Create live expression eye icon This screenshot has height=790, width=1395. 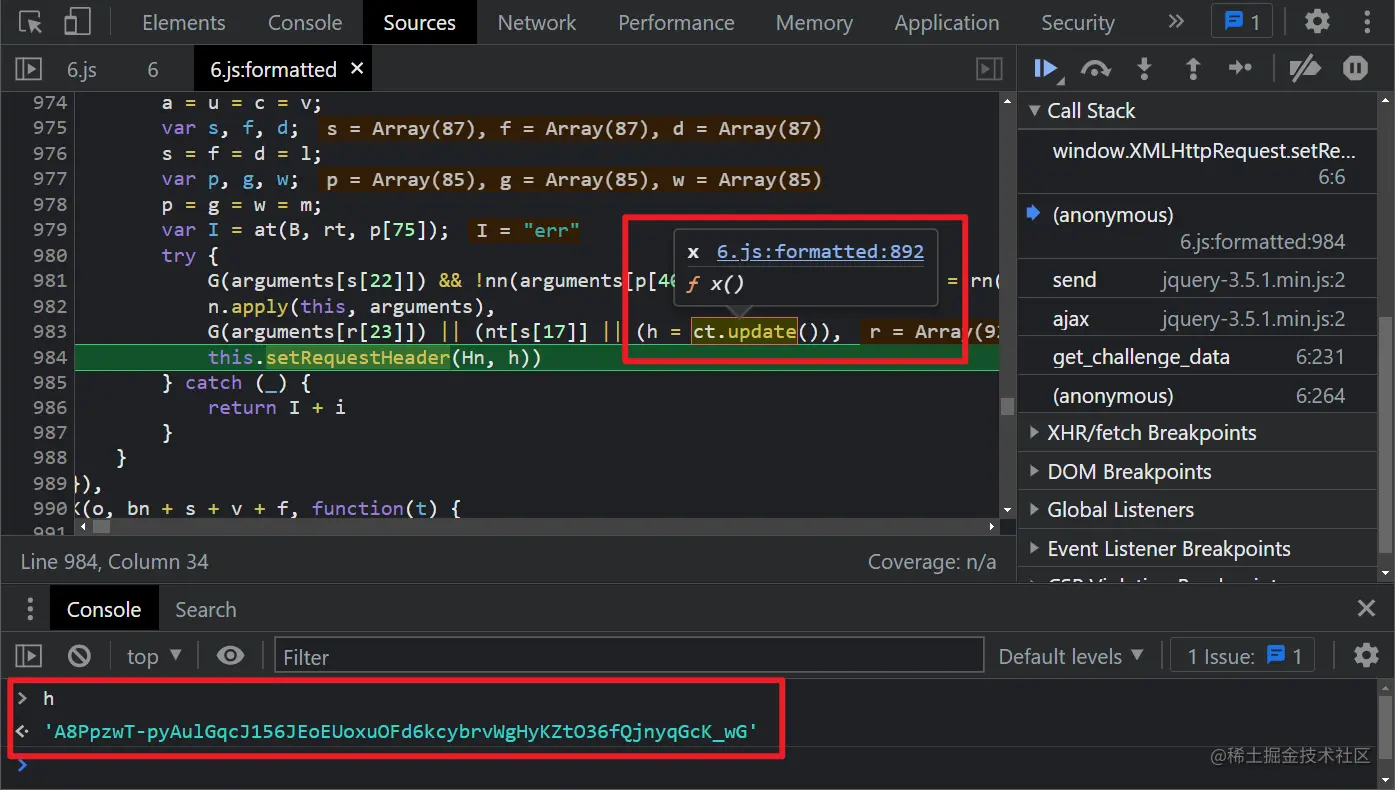tap(231, 656)
